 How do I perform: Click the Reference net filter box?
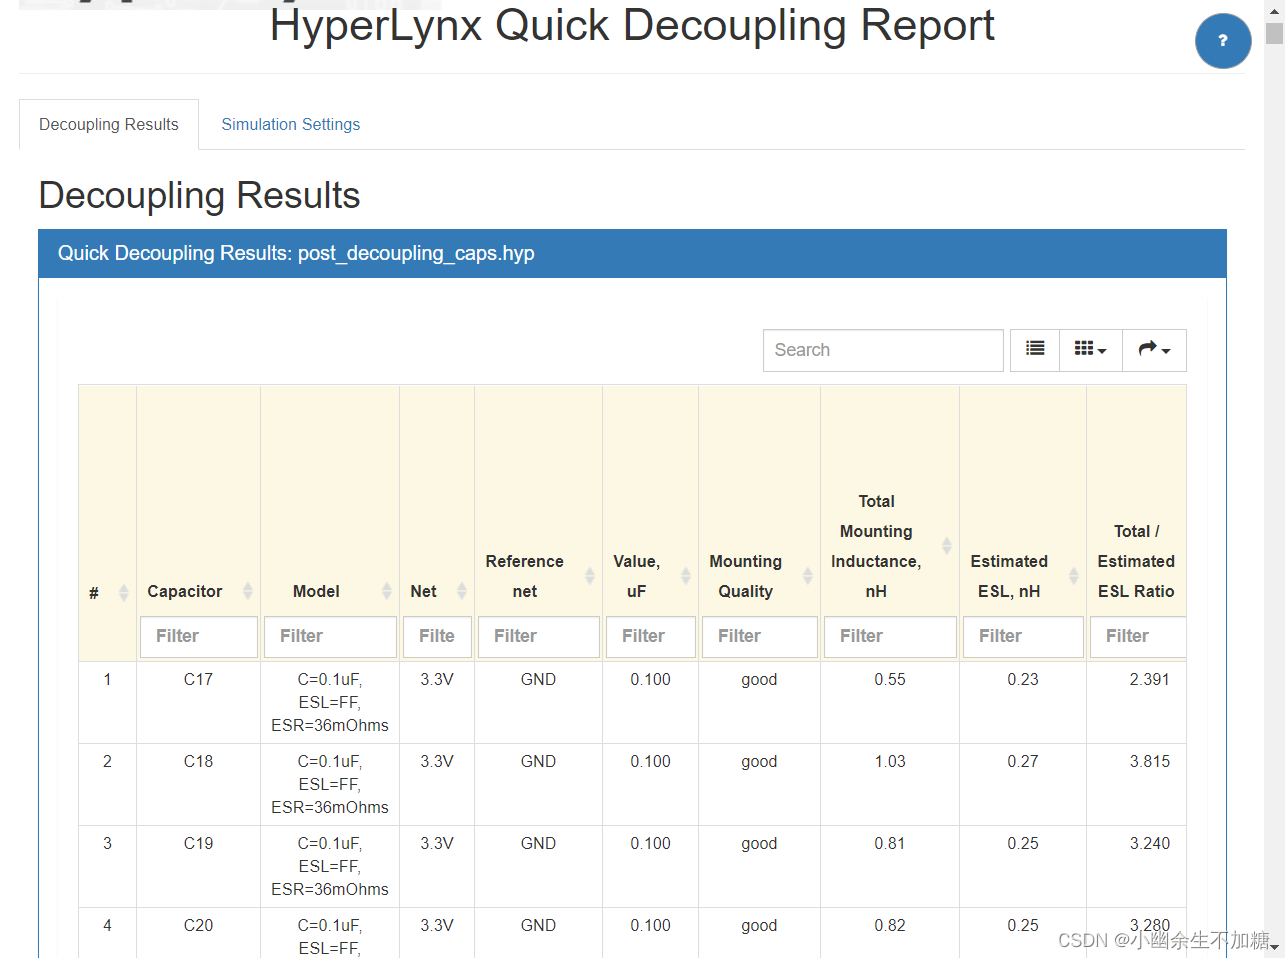539,636
